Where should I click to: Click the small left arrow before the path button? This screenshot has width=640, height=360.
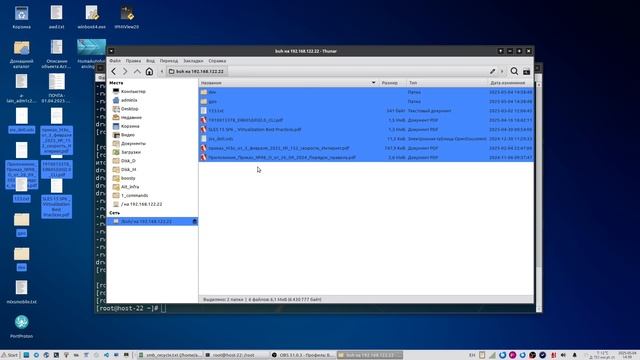(162, 71)
